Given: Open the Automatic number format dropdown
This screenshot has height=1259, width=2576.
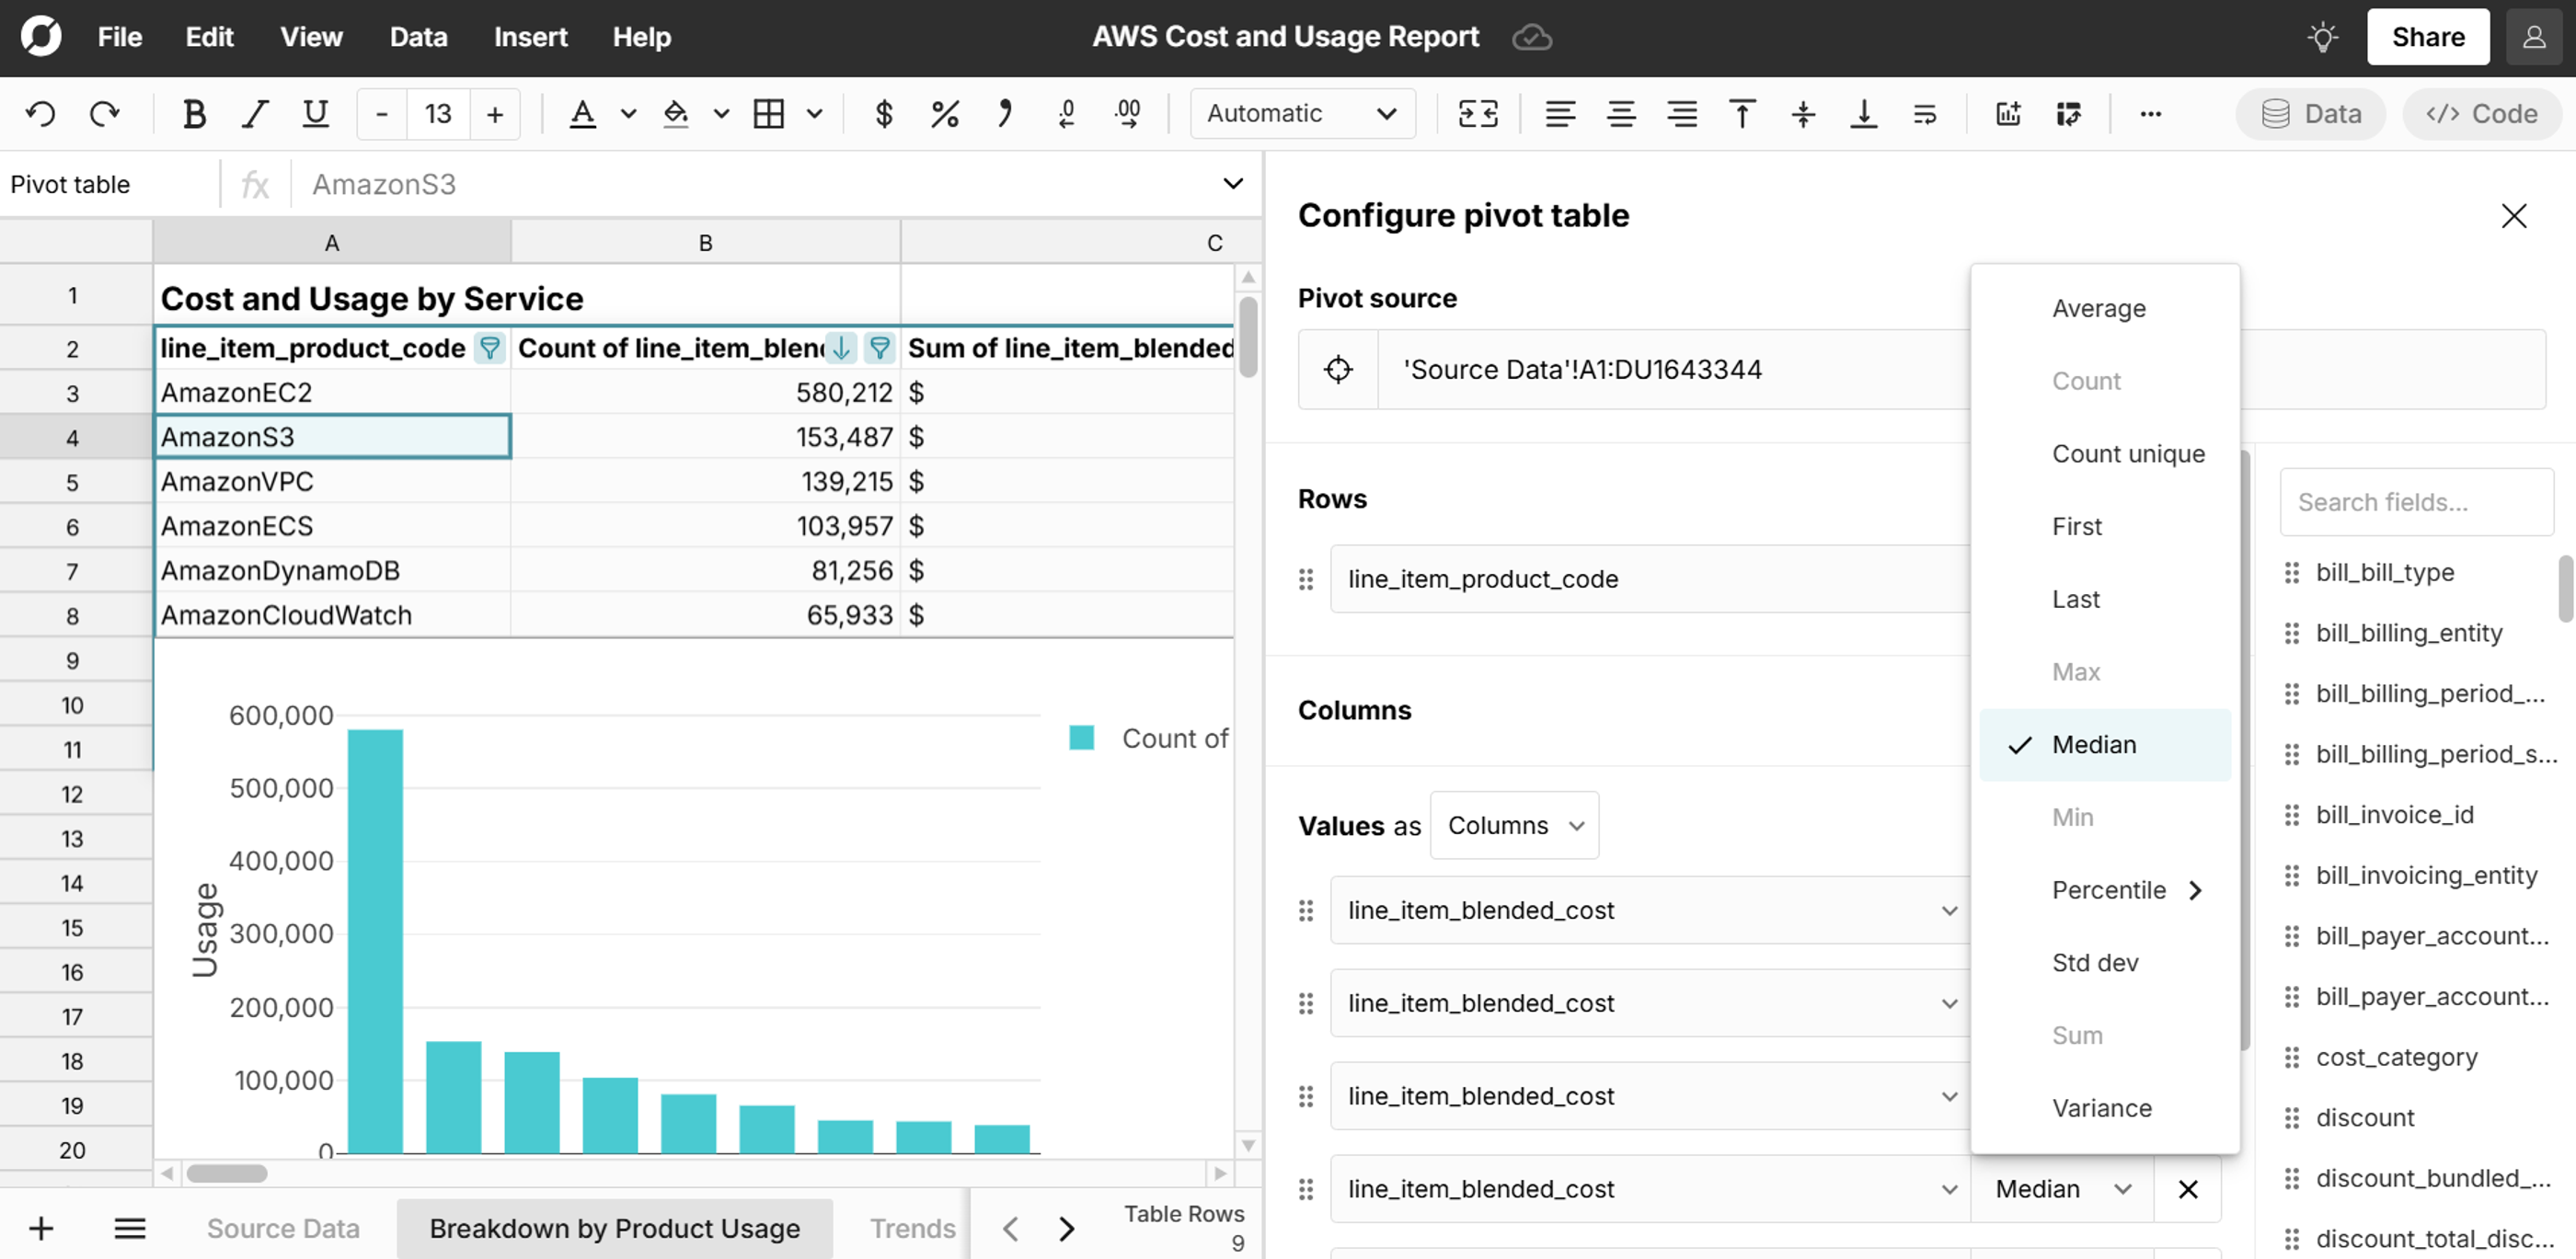Looking at the screenshot, I should coord(1302,114).
